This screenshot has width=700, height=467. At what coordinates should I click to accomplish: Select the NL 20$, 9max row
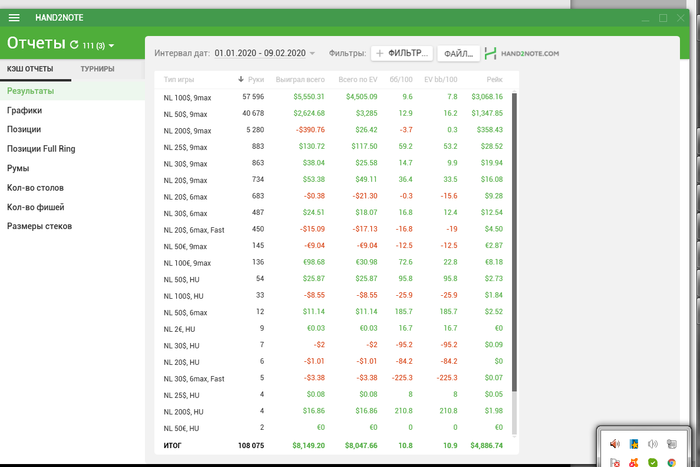coord(333,179)
